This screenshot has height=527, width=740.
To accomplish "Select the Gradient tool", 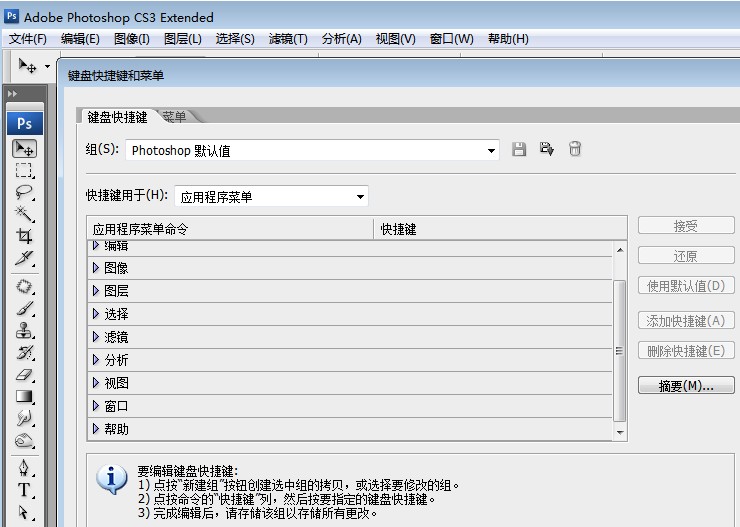I will click(25, 396).
